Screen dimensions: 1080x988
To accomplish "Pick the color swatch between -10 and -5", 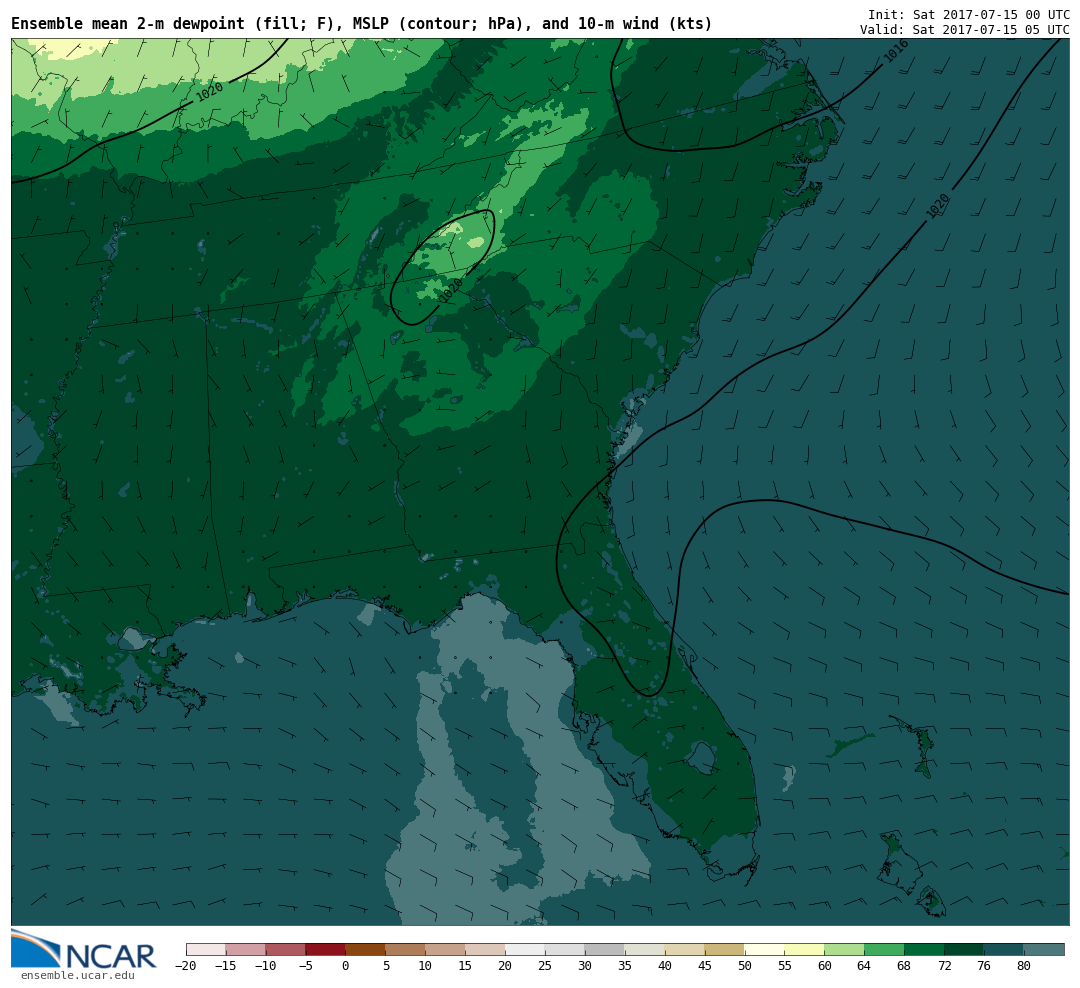I will pyautogui.click(x=285, y=949).
